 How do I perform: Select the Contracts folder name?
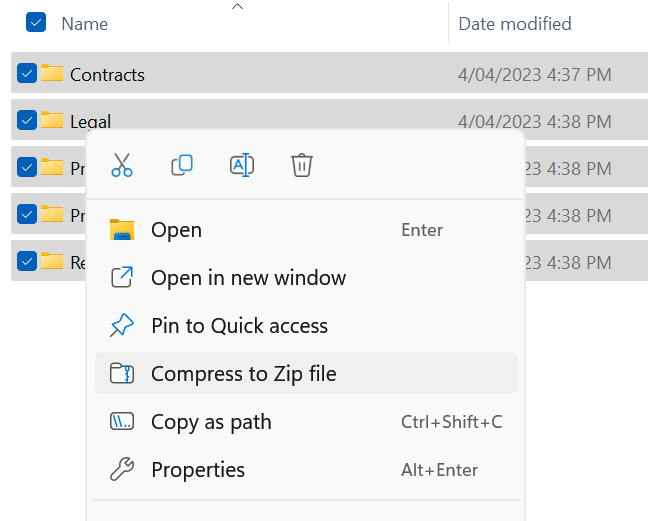[107, 75]
